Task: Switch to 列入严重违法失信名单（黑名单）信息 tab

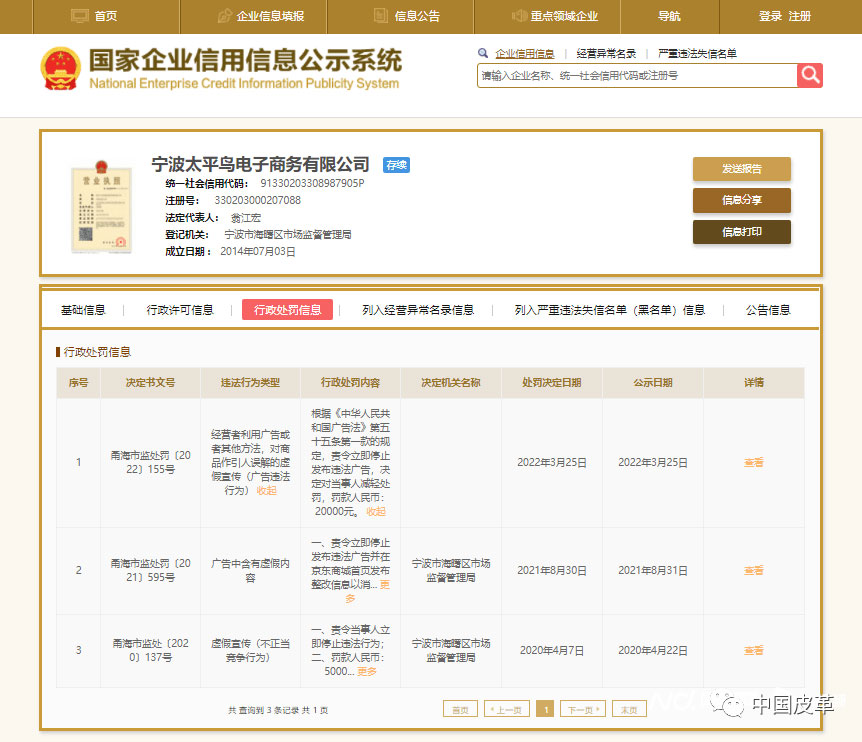Action: coord(610,310)
